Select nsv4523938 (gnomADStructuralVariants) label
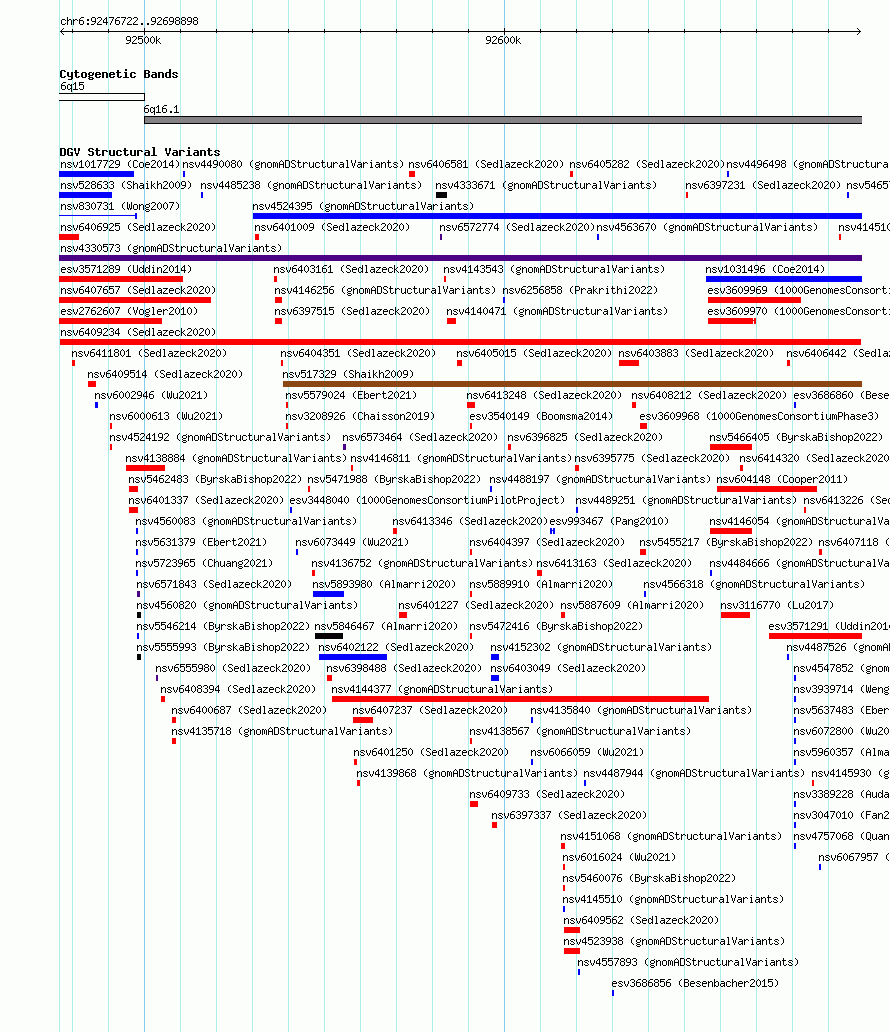This screenshot has height=1032, width=890. [674, 941]
